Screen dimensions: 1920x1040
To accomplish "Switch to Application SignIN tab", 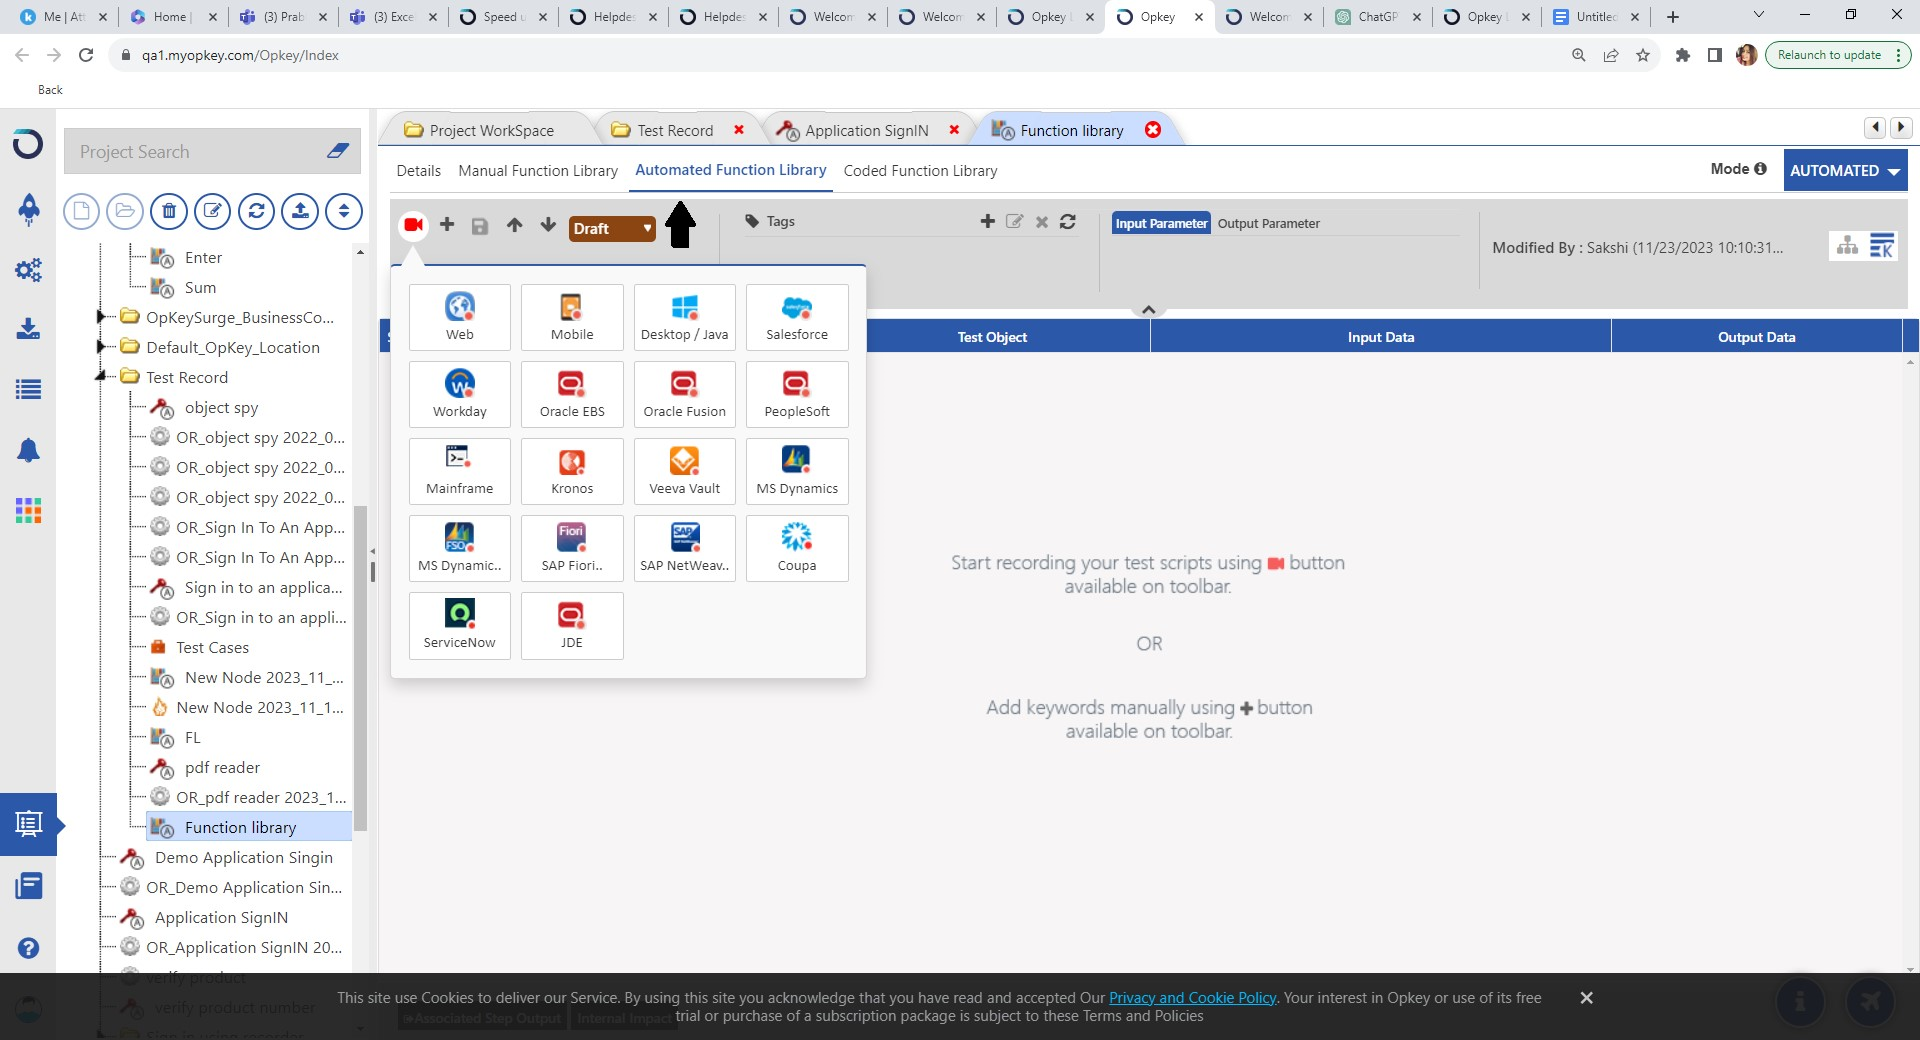I will click(866, 130).
